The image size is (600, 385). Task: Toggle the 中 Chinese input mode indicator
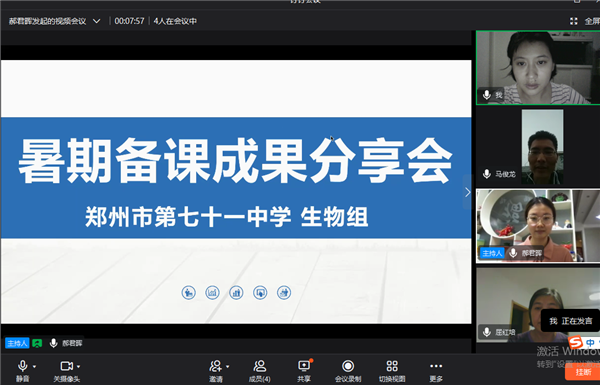[x=590, y=343]
